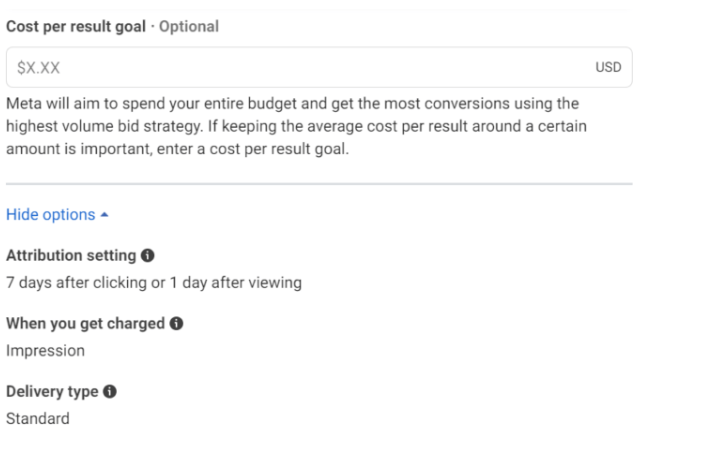Click the Hide options link text

50,215
